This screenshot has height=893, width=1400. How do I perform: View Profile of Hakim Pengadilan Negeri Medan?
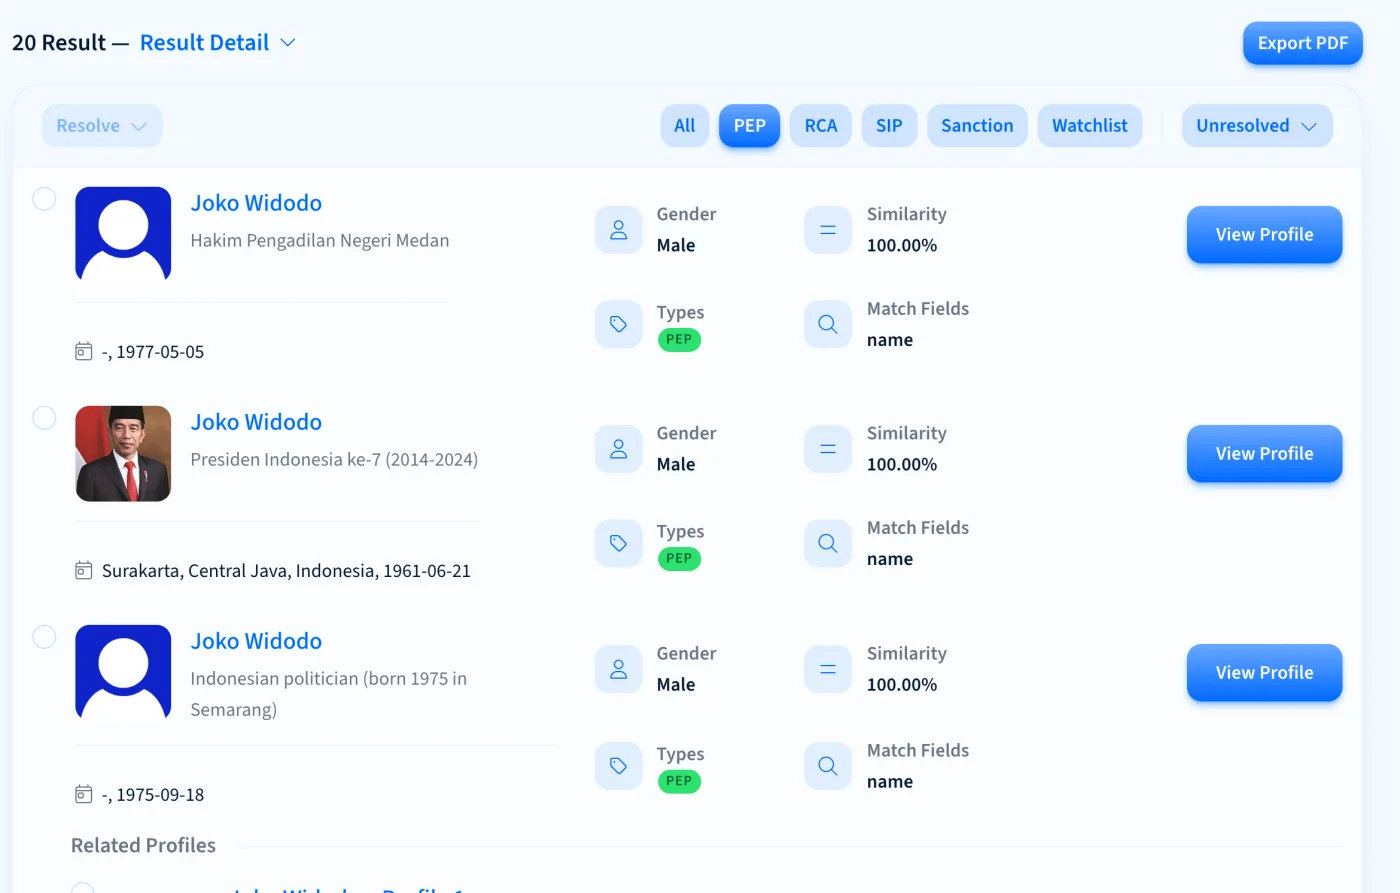(x=1264, y=235)
